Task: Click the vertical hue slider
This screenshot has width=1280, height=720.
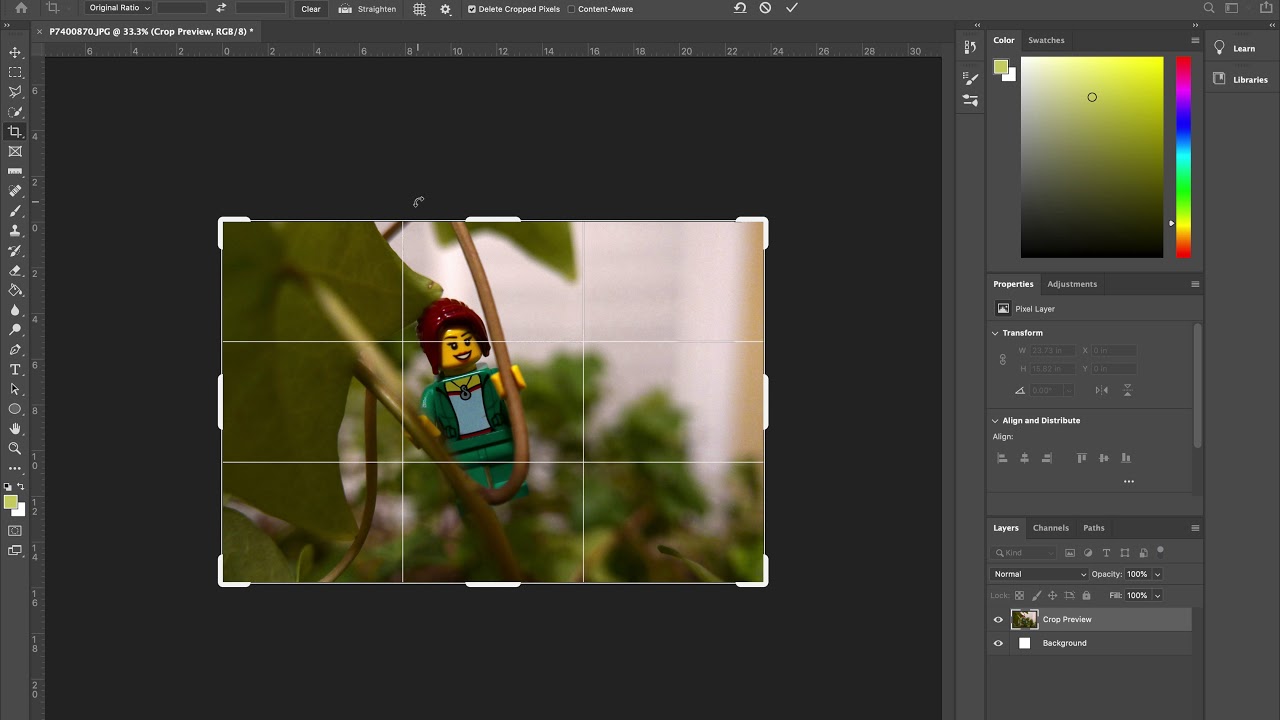Action: [1183, 157]
